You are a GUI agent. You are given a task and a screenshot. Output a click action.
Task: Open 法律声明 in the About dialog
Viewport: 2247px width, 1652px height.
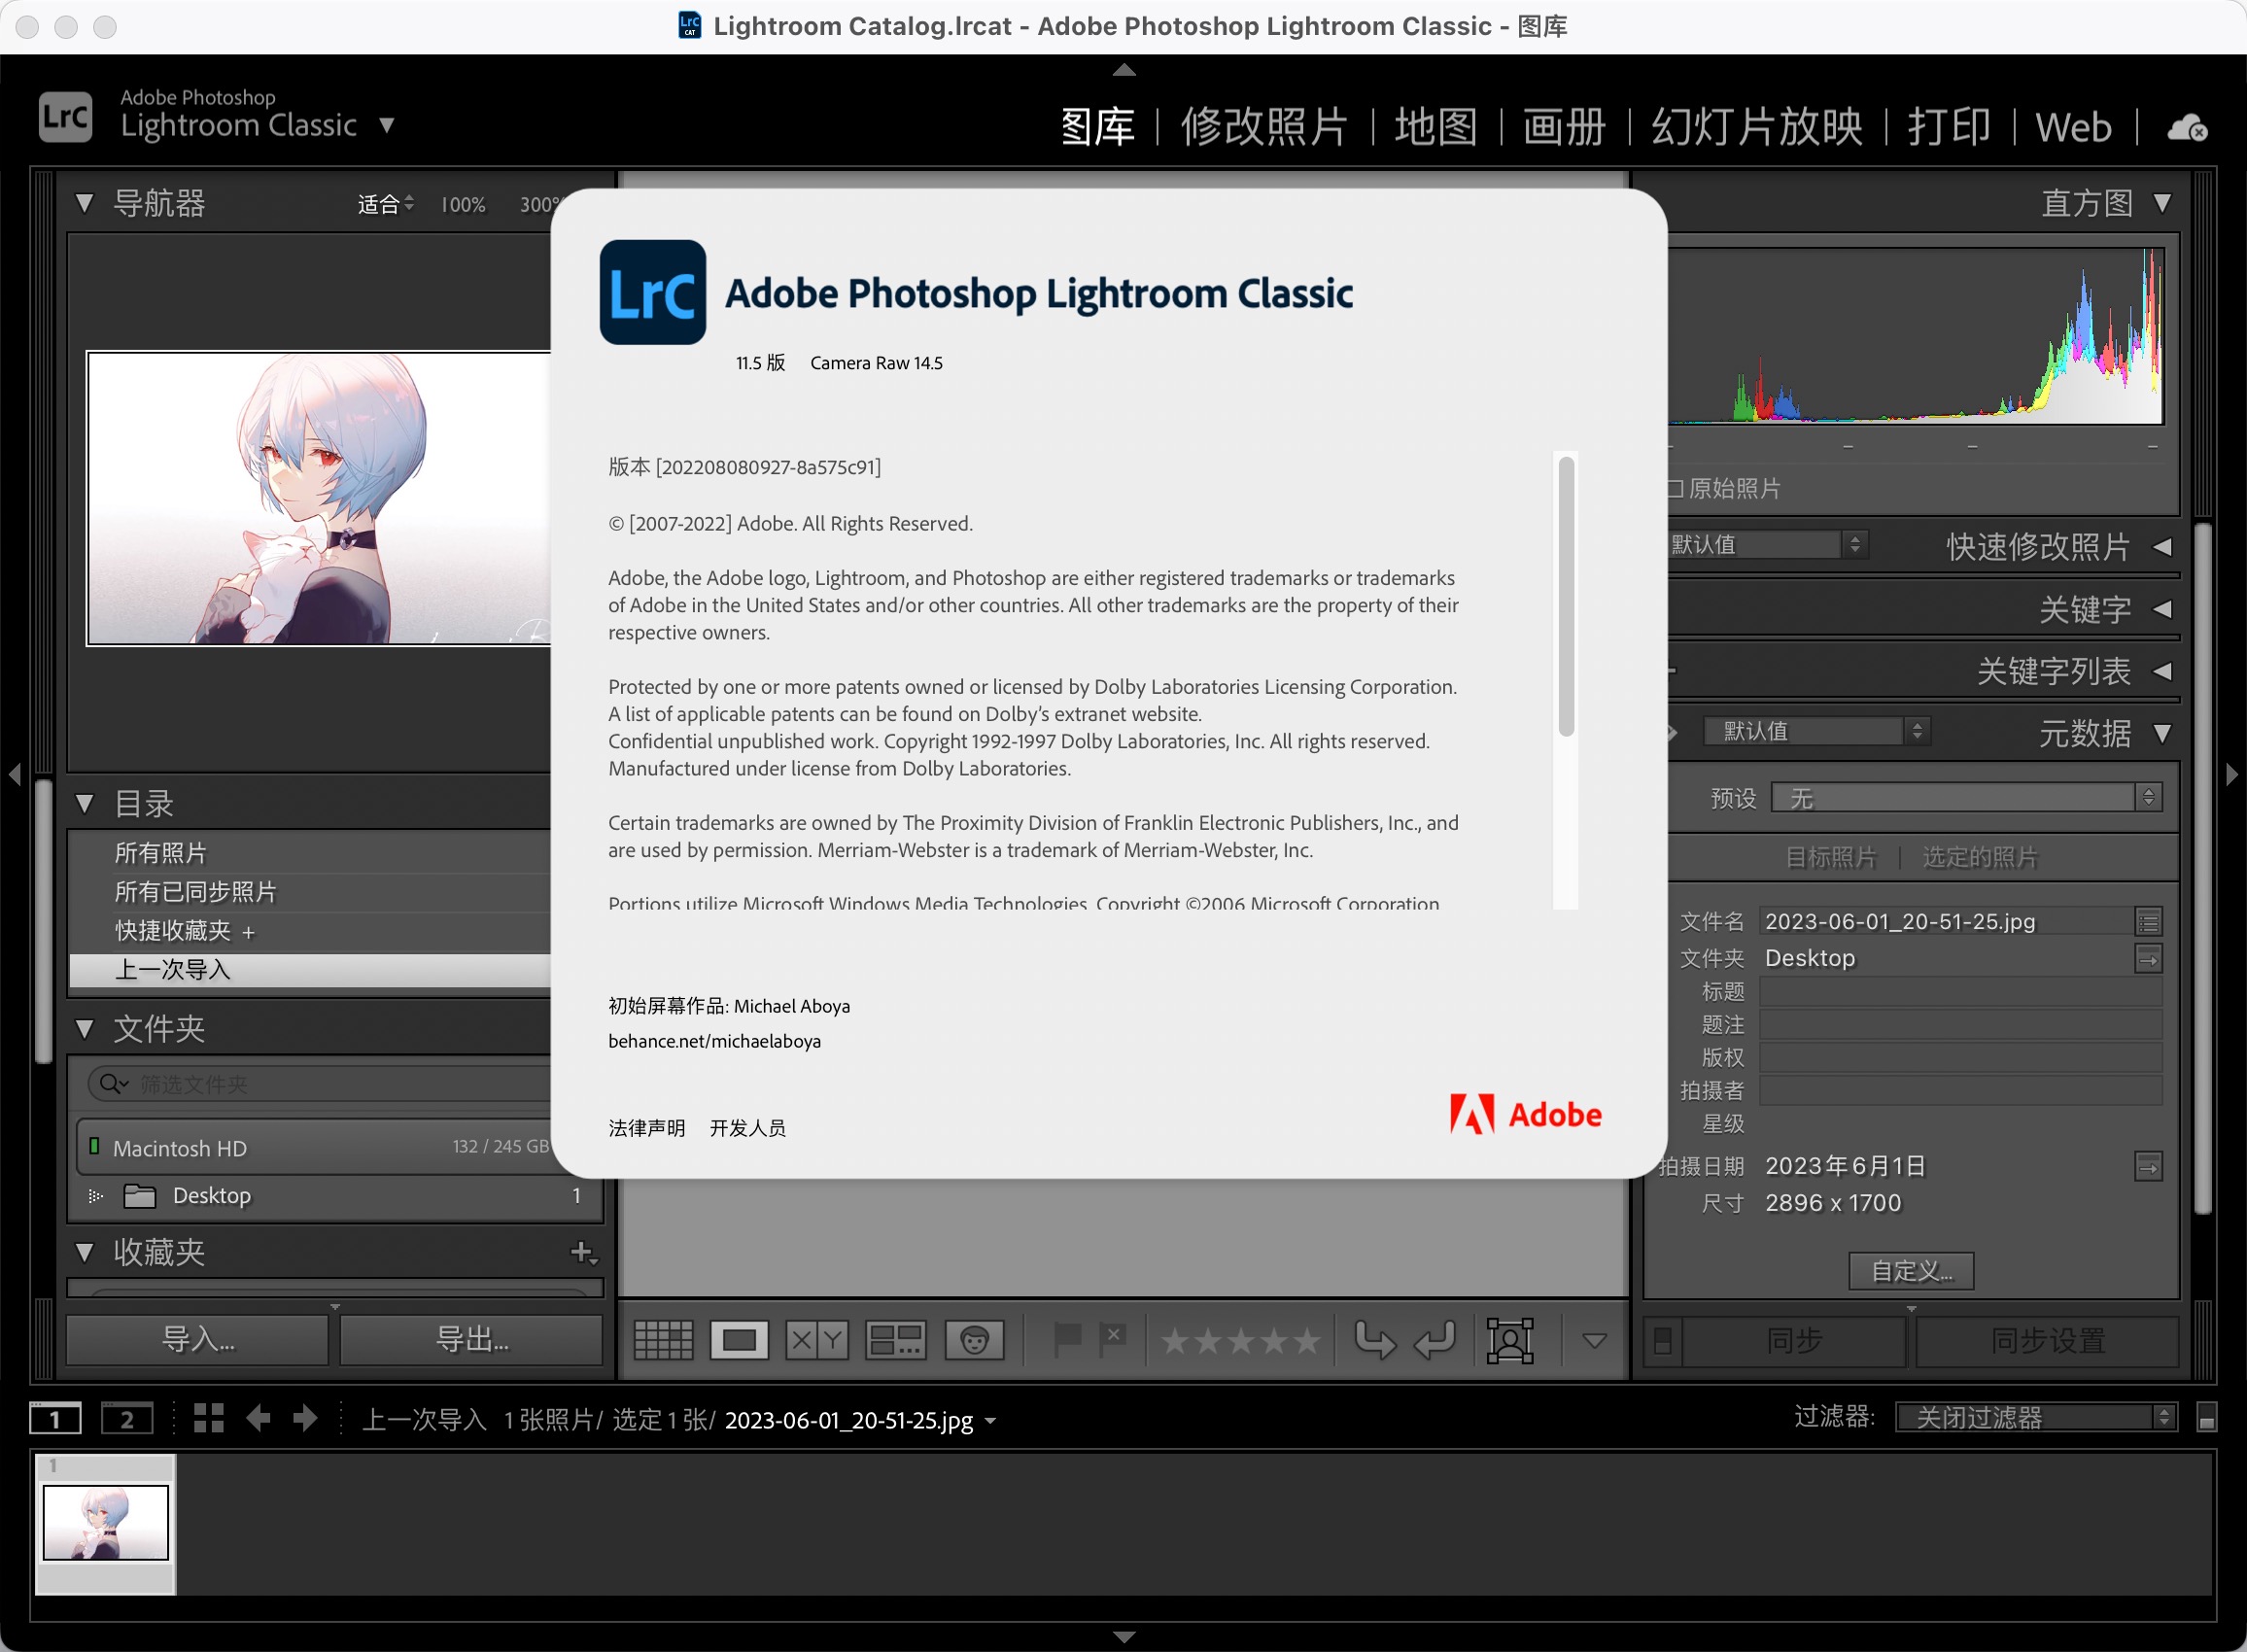pos(647,1128)
